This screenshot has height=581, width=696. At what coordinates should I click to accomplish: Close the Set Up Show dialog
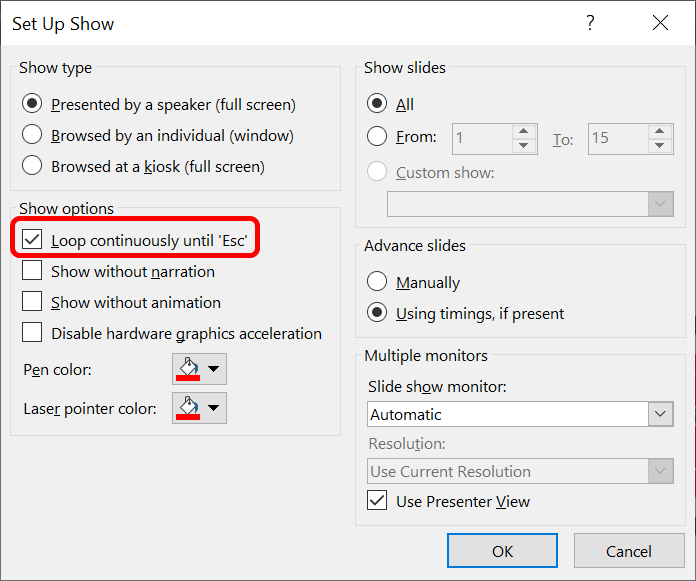pos(659,23)
